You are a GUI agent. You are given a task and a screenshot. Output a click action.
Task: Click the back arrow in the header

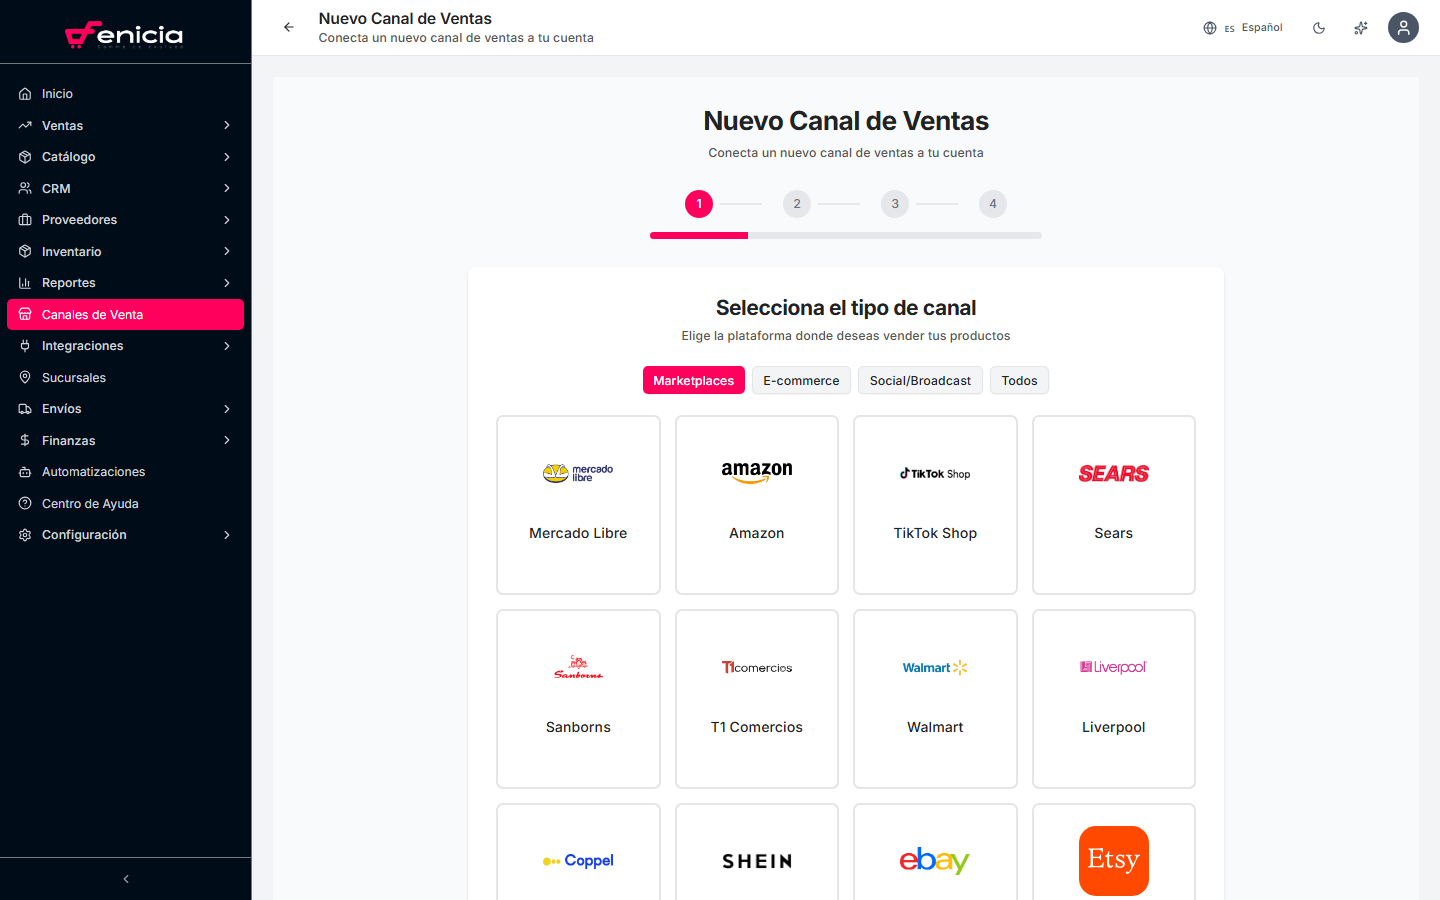[288, 27]
